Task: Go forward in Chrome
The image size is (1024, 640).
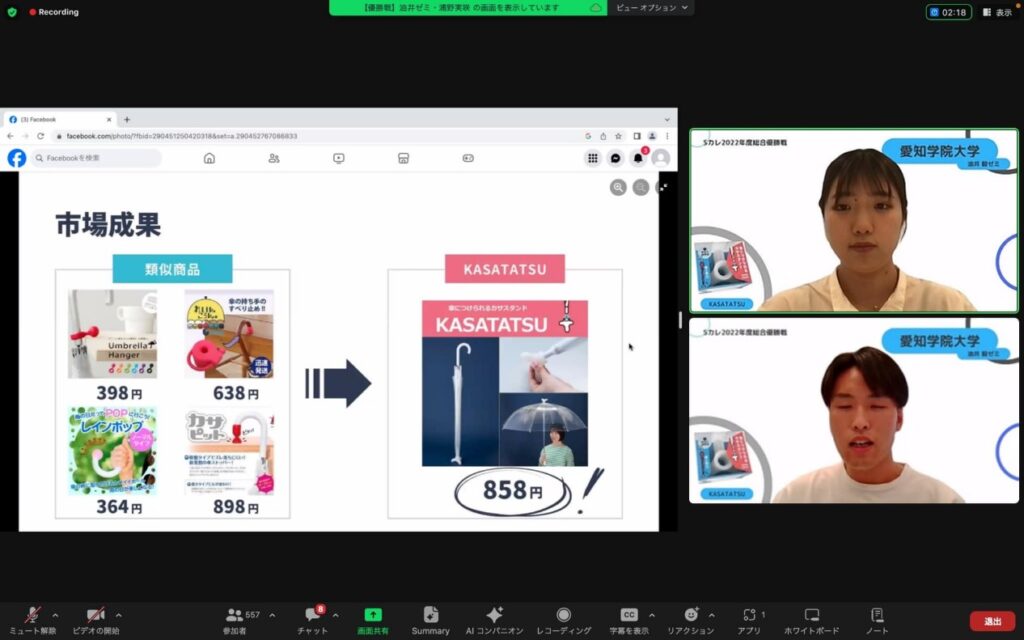Action: coord(25,136)
